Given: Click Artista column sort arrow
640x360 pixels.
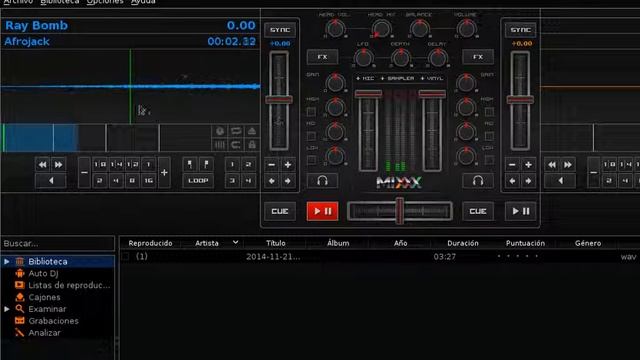Looking at the screenshot, I should 236,242.
